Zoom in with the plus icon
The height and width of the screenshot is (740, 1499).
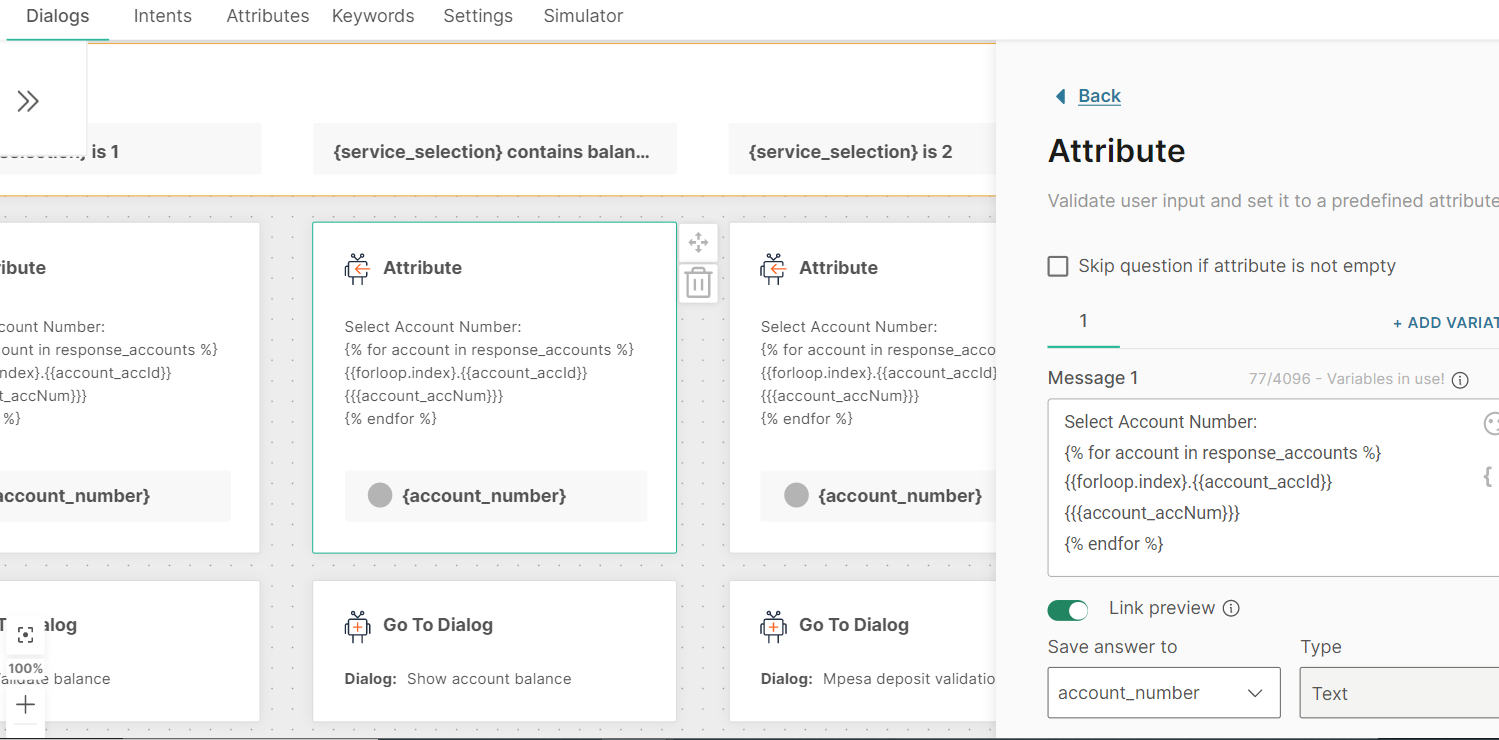[26, 705]
